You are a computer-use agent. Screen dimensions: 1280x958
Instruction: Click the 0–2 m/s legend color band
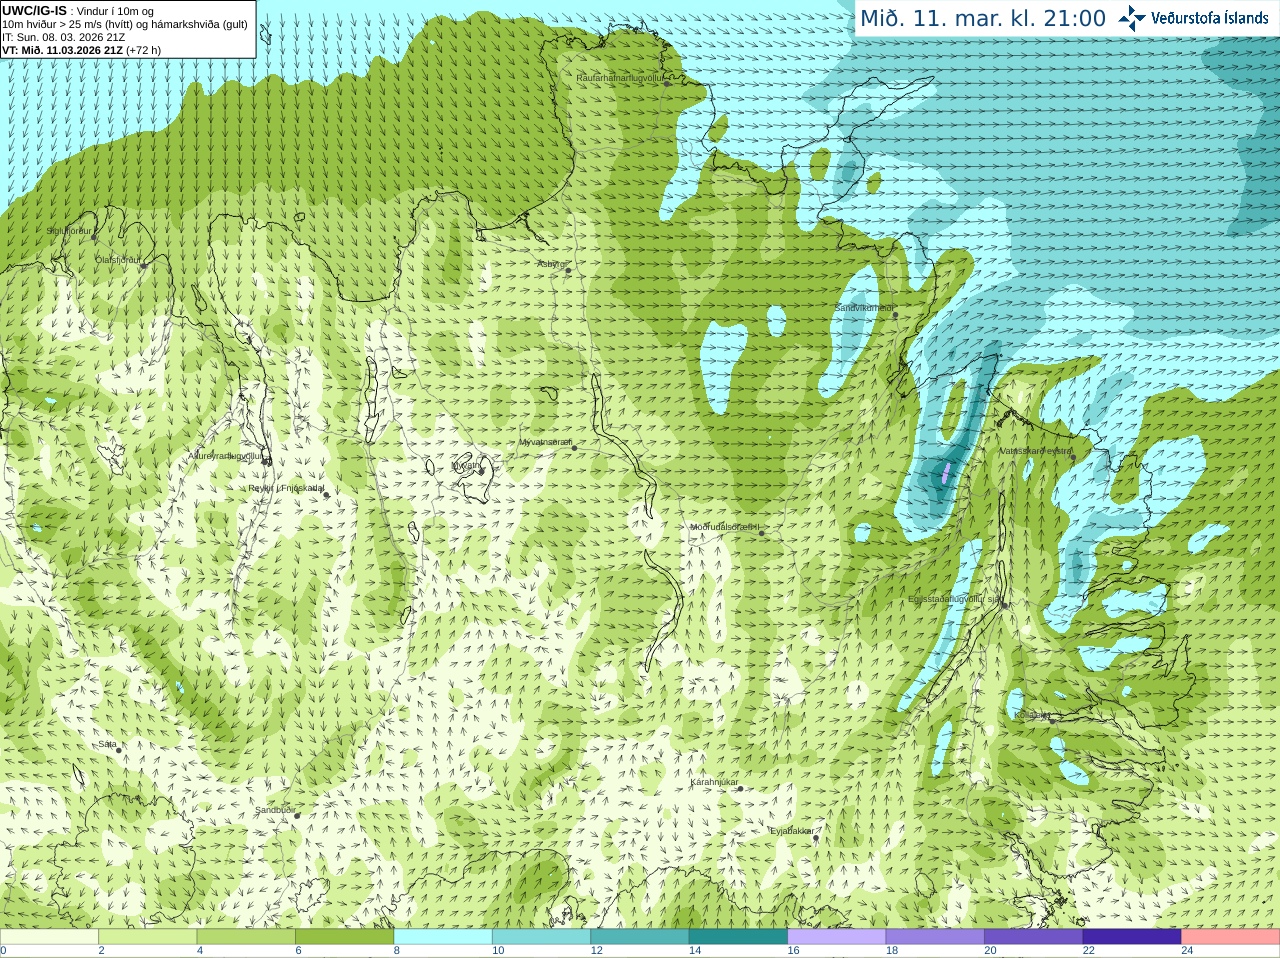click(x=49, y=937)
